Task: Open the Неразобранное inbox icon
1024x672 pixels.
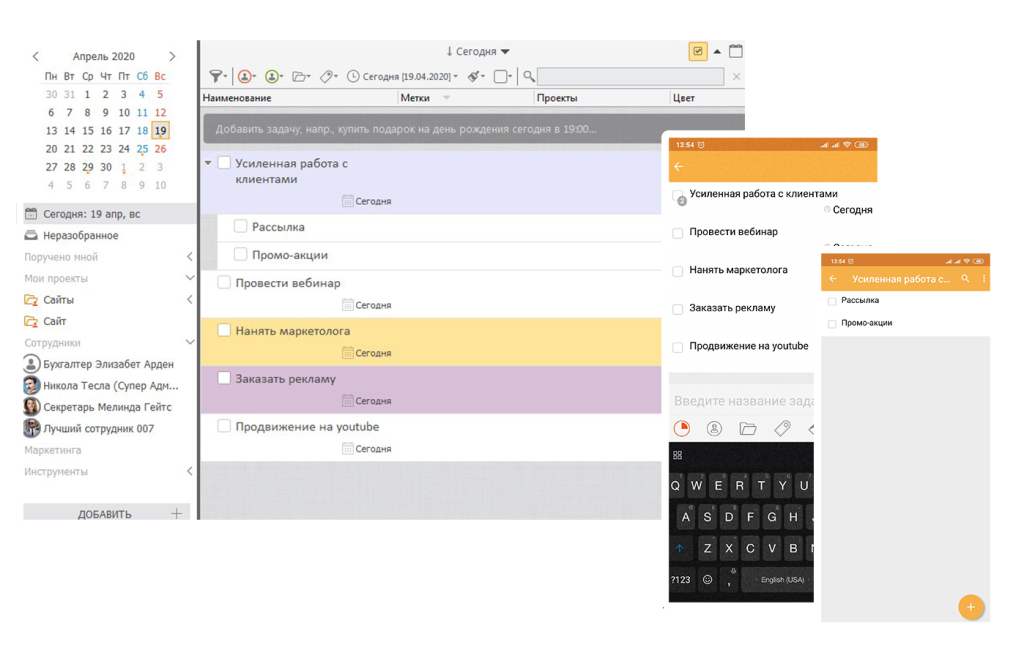Action: [31, 235]
